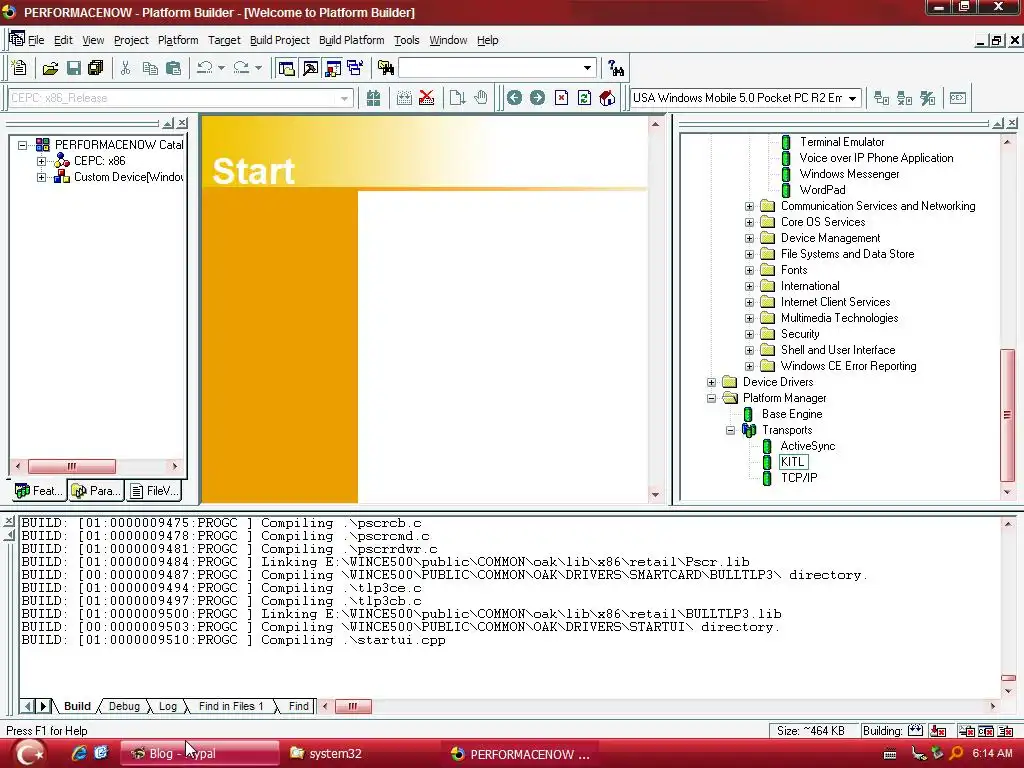Select the WordPad catalog item
Image resolution: width=1024 pixels, height=768 pixels.
point(822,190)
